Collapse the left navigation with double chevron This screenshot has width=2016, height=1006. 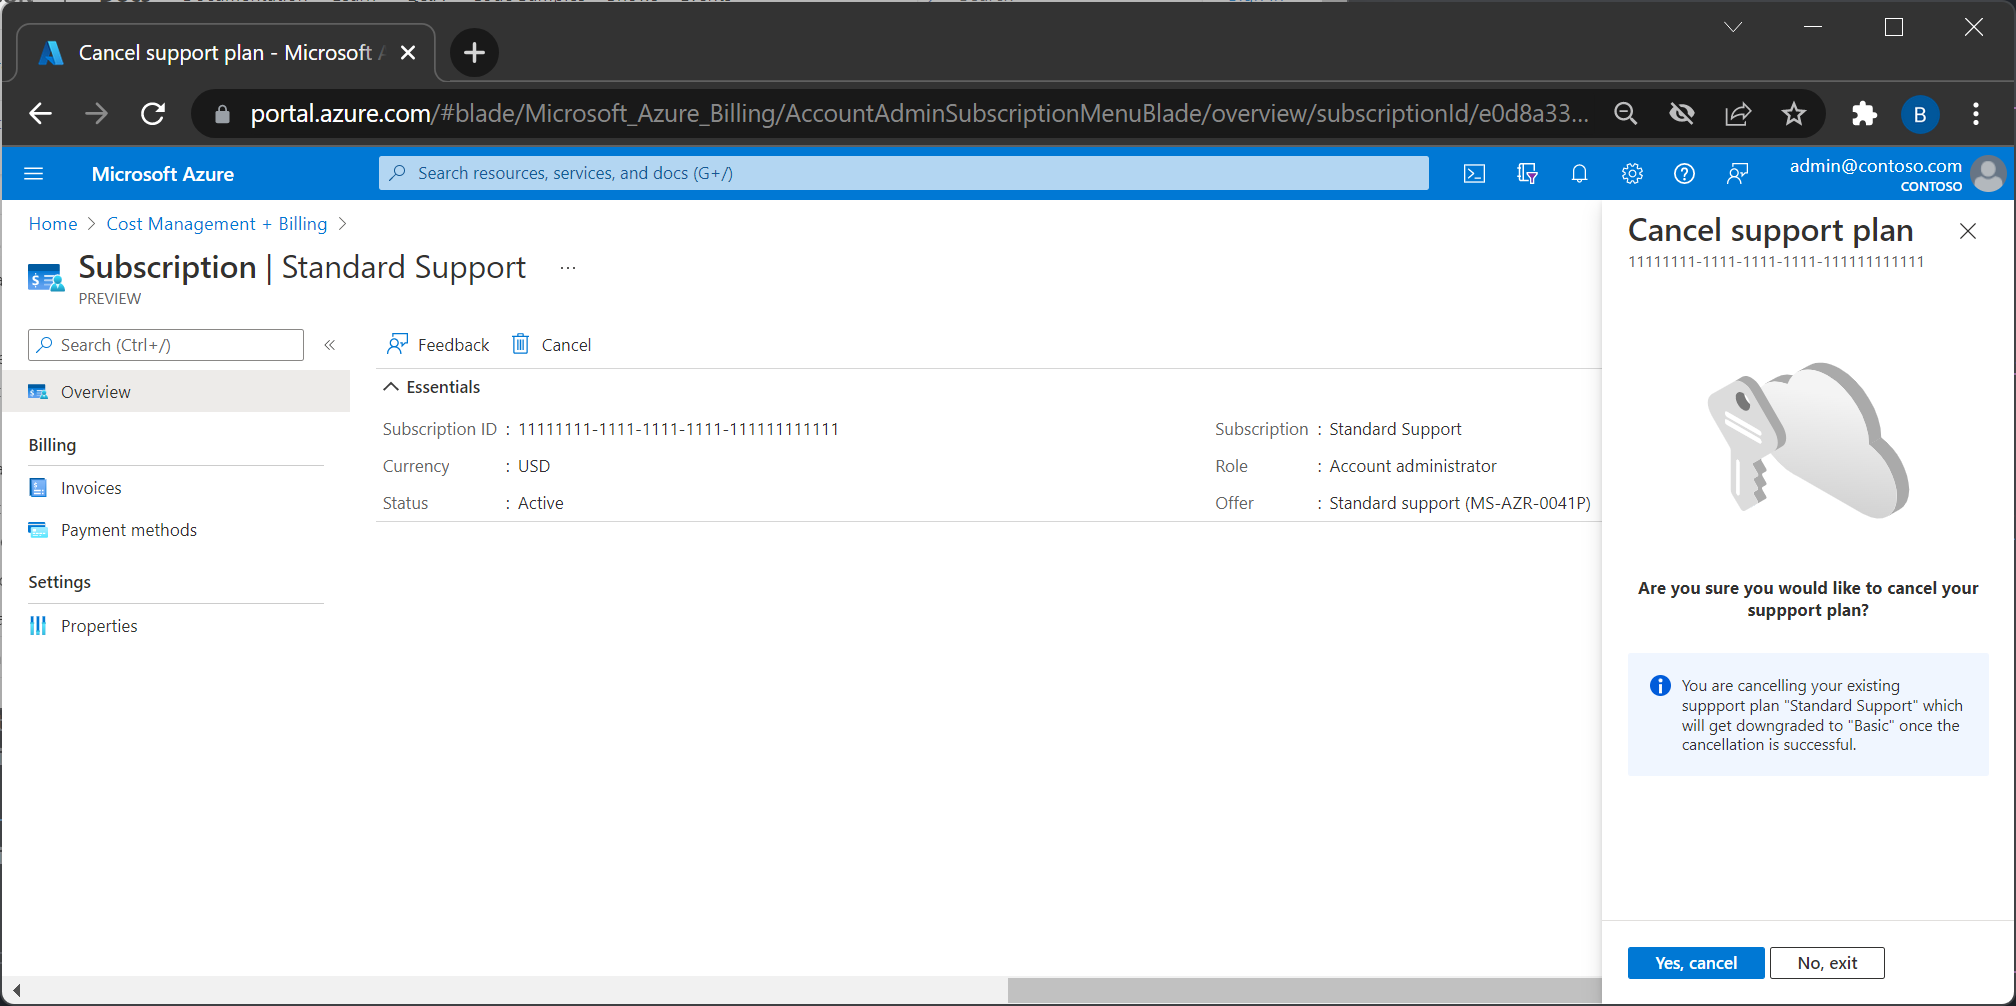(329, 345)
